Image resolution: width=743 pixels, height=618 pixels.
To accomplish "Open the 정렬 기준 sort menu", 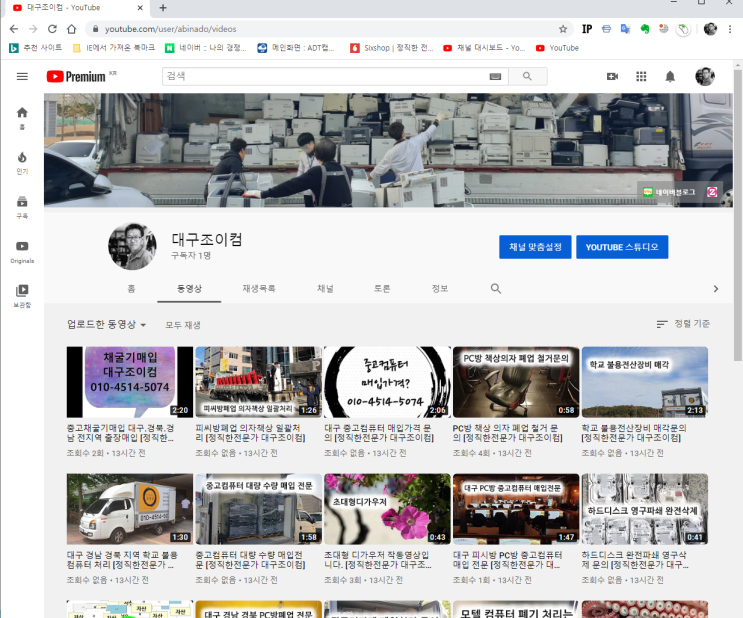I will click(683, 324).
